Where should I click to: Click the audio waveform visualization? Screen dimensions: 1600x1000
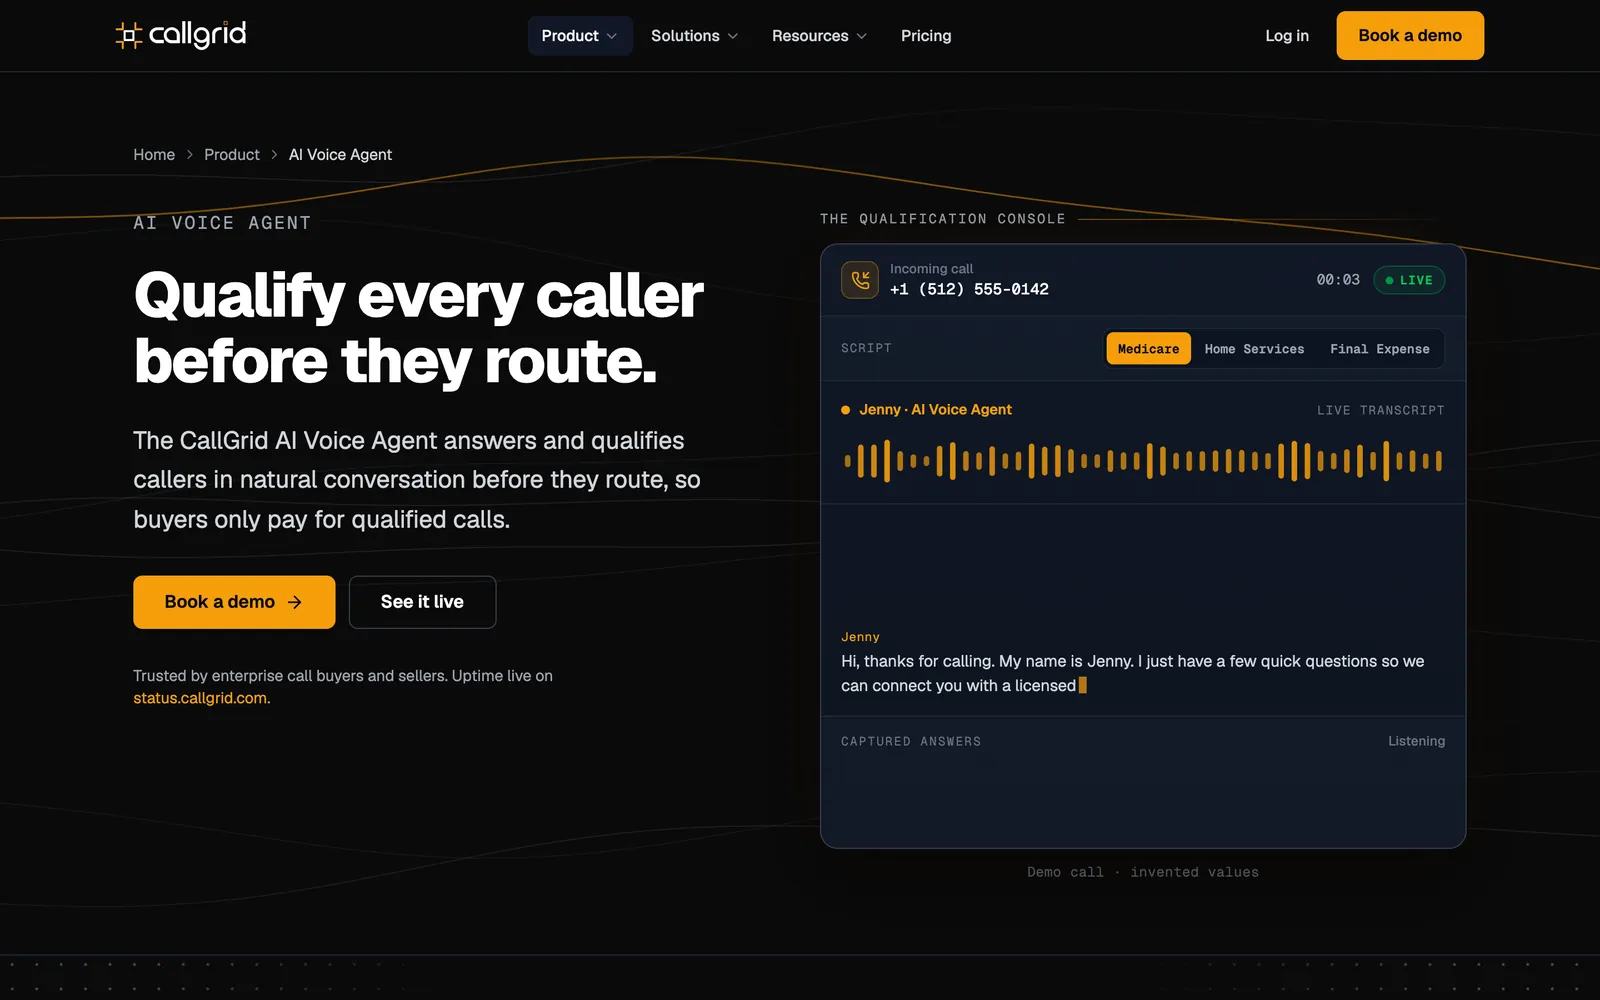[x=1143, y=461]
